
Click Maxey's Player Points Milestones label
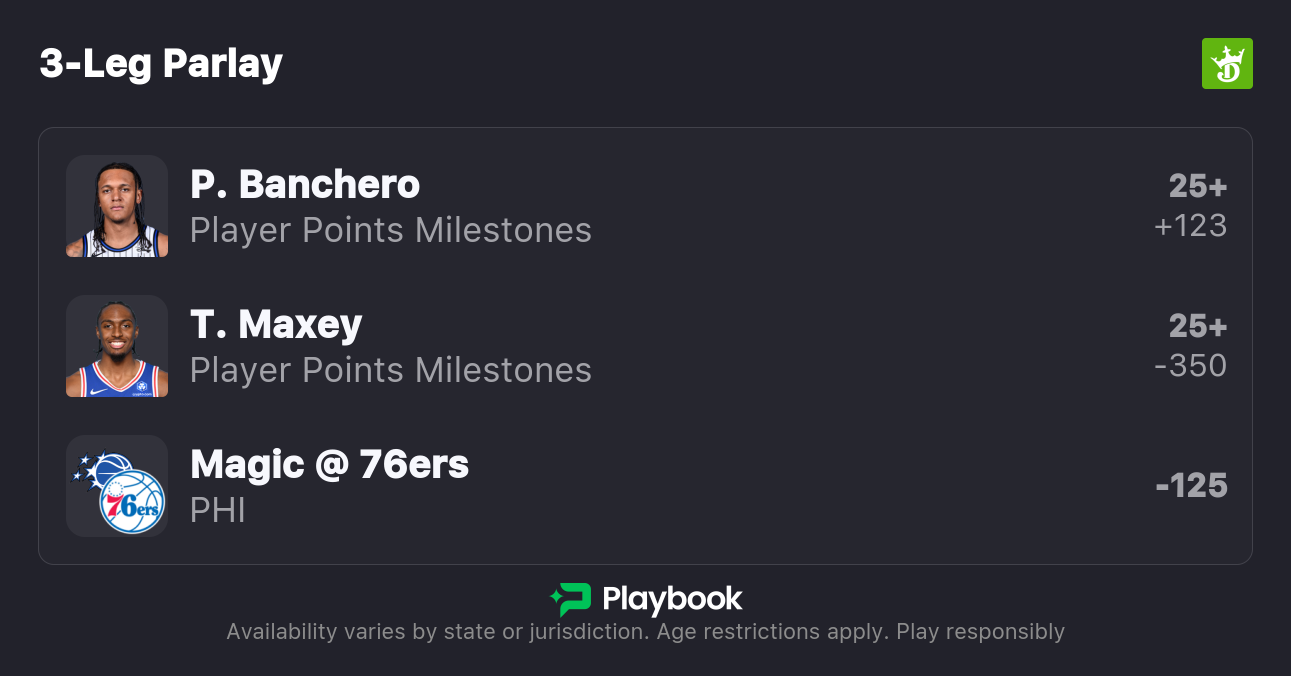point(390,370)
